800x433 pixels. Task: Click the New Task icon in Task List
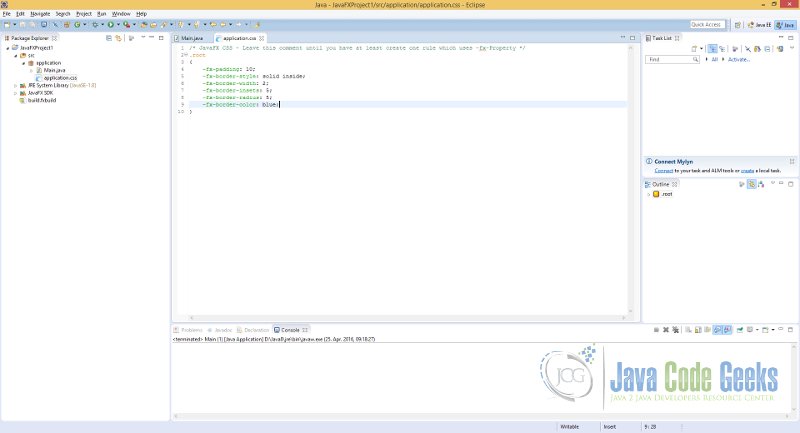[x=694, y=49]
